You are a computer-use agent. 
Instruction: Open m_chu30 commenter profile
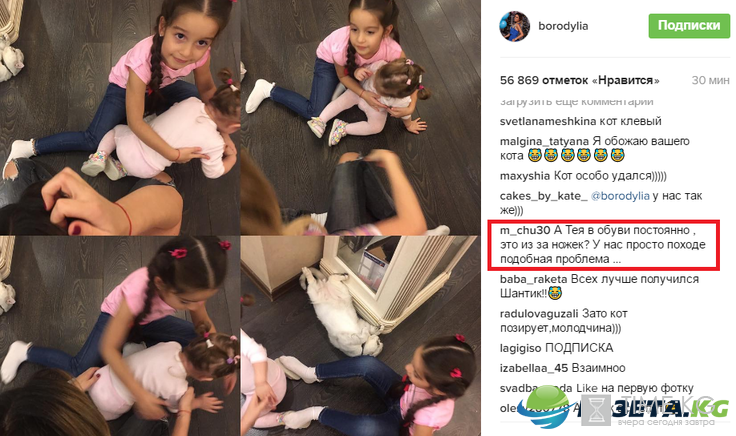(525, 230)
